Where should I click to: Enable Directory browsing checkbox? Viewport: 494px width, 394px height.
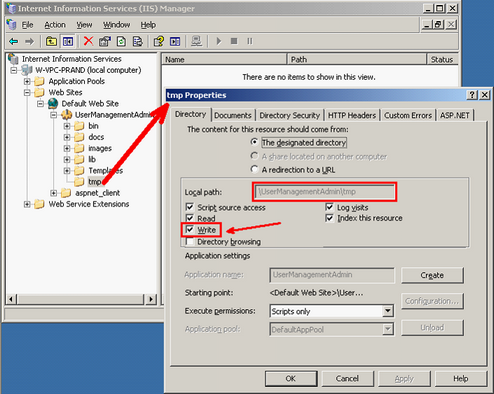[x=190, y=241]
